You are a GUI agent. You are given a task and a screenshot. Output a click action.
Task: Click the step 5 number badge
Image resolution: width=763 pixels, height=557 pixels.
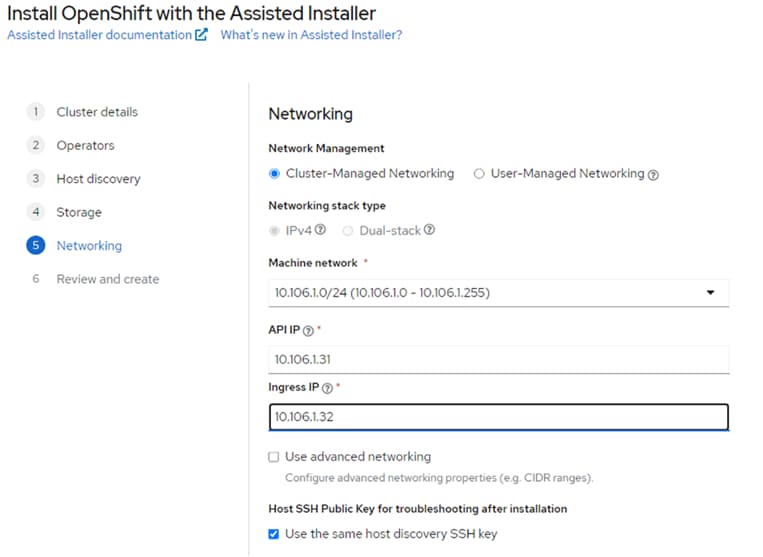36,245
